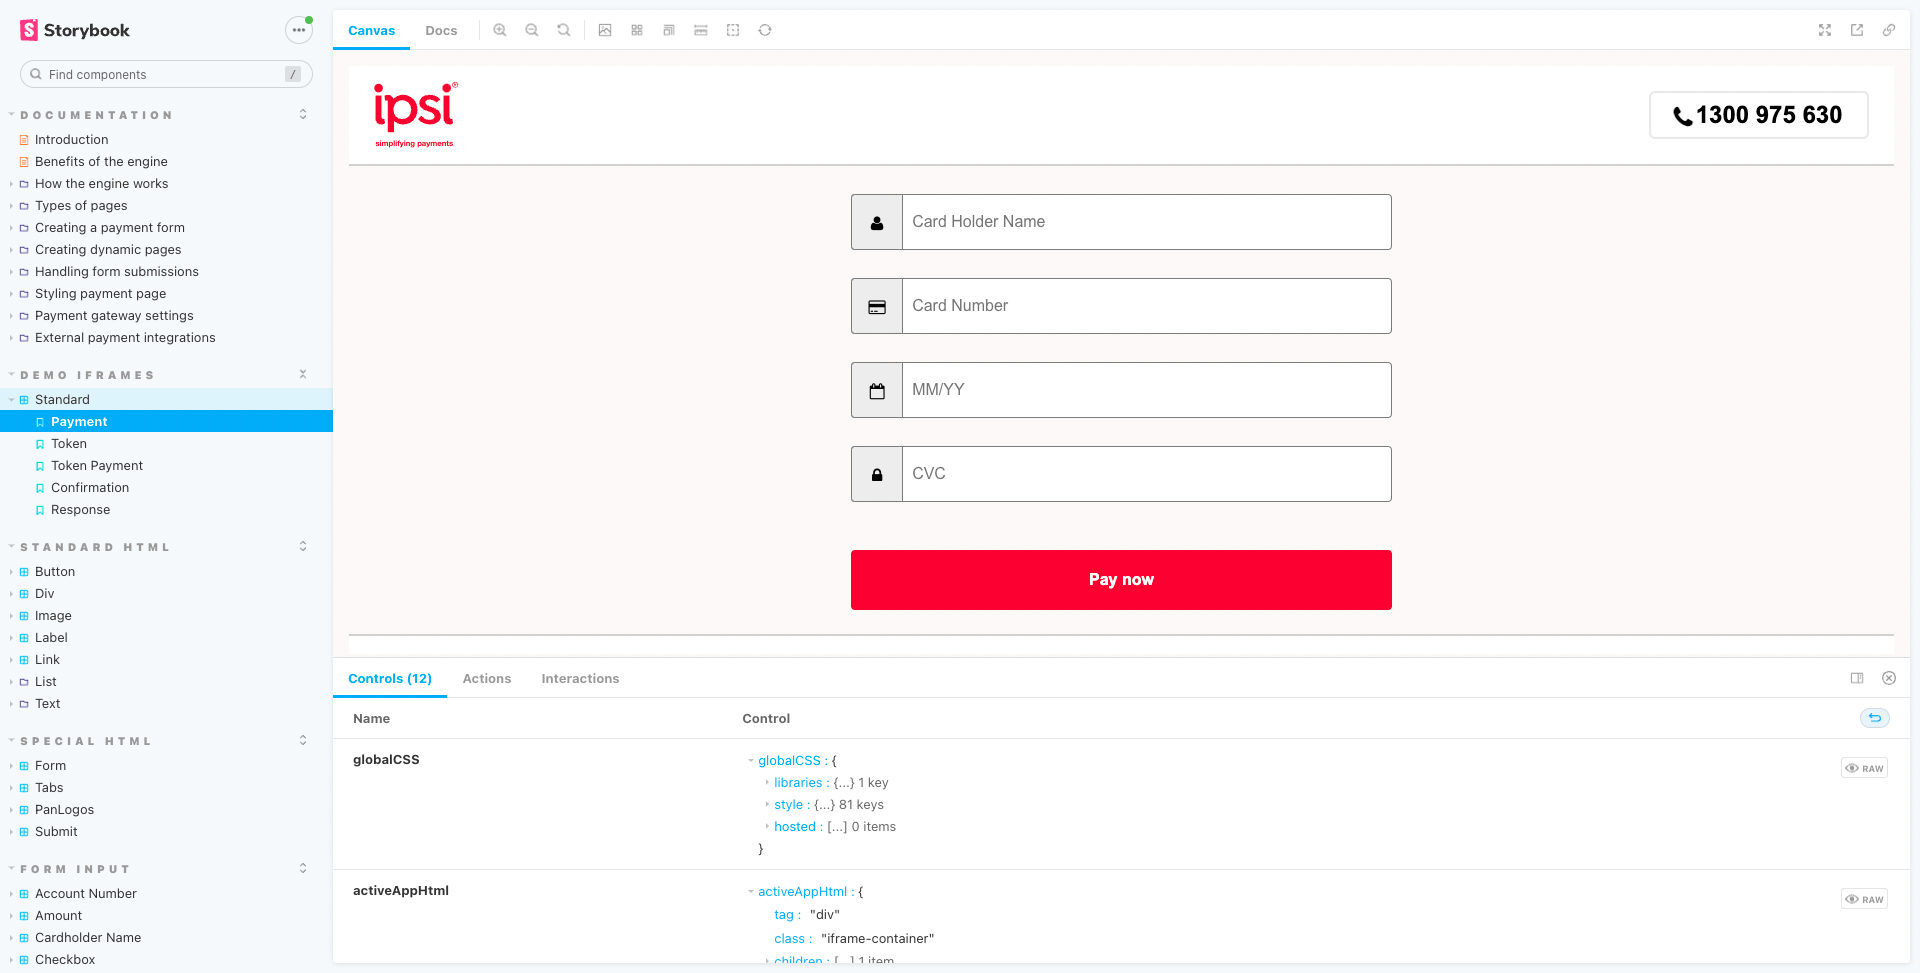The image size is (1920, 973).
Task: Open the viewport size icon
Action: coord(669,30)
